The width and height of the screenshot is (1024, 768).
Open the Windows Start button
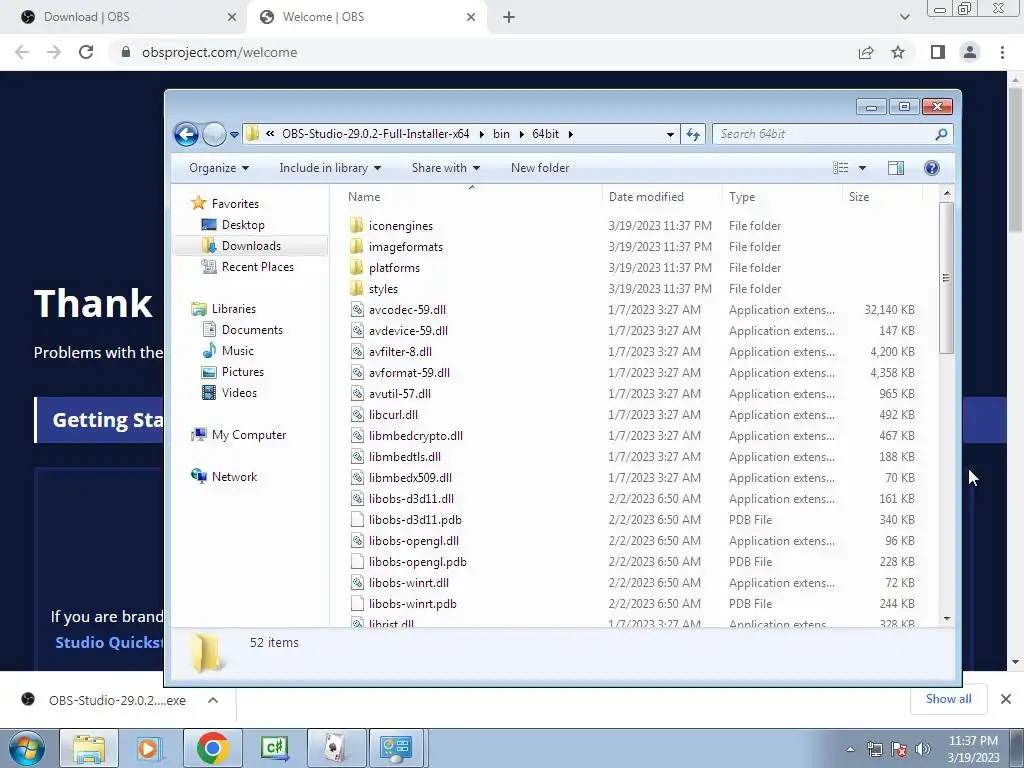tap(27, 748)
